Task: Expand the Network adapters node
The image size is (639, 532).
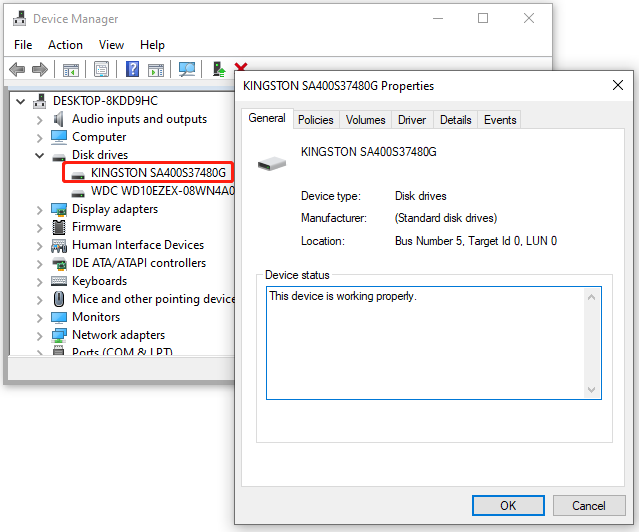Action: [x=40, y=336]
